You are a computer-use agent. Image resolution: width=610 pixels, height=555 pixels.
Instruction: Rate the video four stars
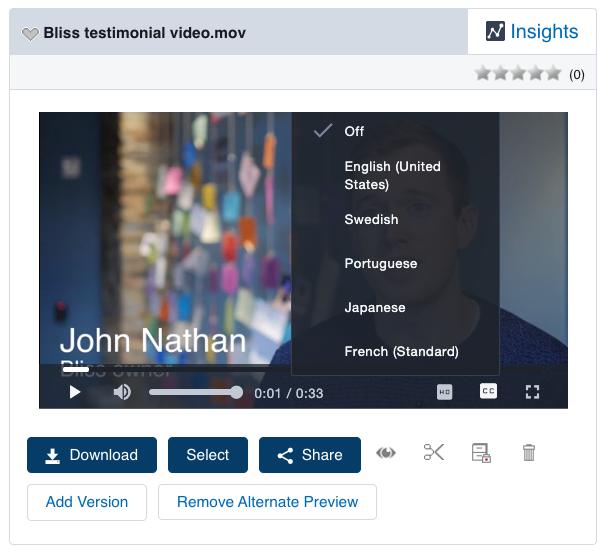536,73
